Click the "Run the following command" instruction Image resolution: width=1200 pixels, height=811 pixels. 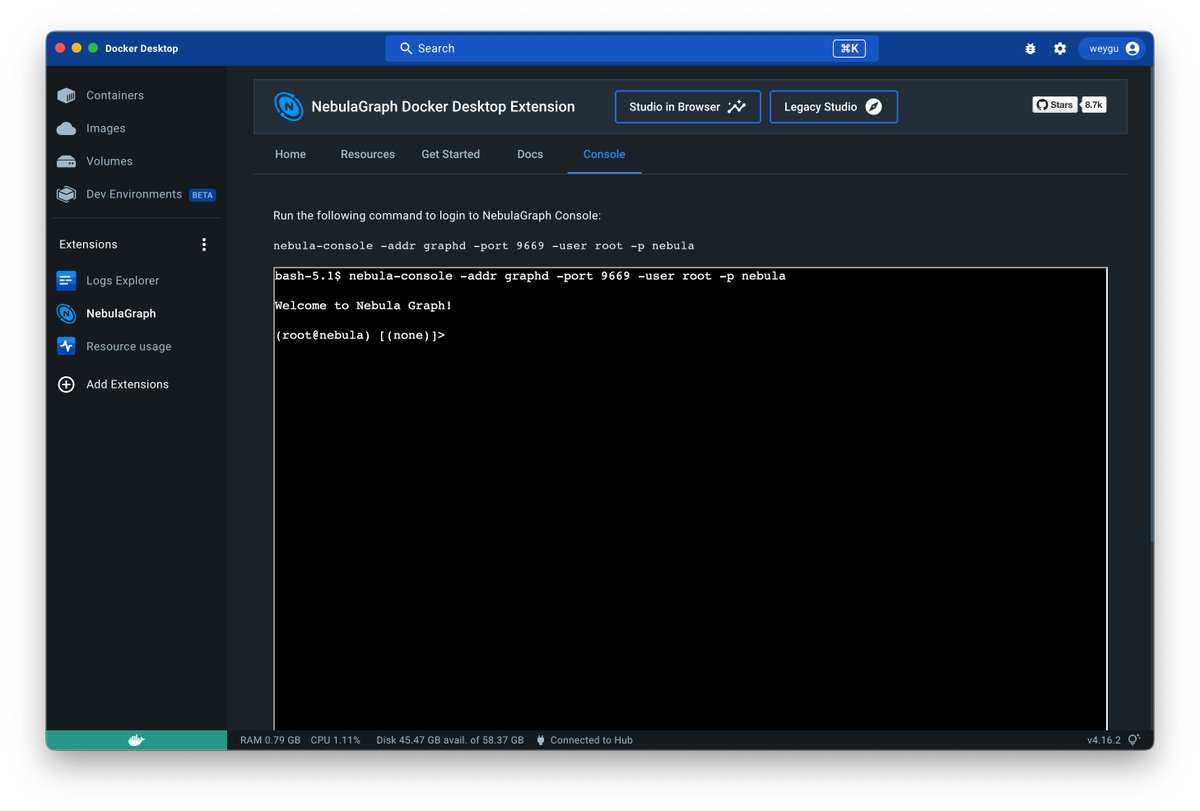tap(437, 216)
